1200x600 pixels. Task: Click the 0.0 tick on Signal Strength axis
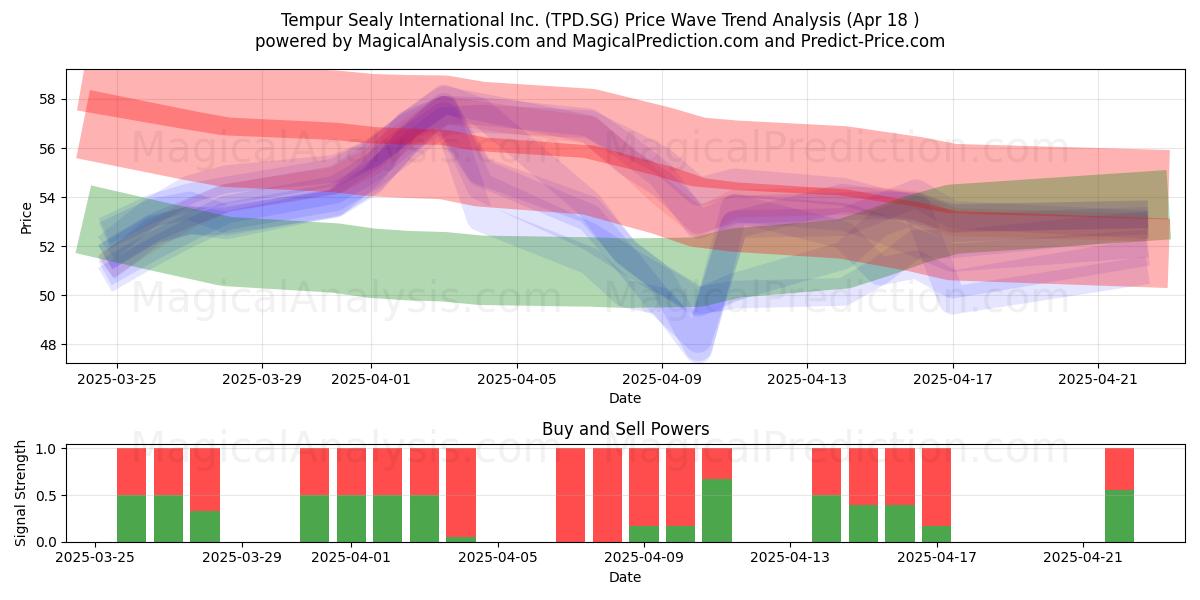[x=47, y=542]
